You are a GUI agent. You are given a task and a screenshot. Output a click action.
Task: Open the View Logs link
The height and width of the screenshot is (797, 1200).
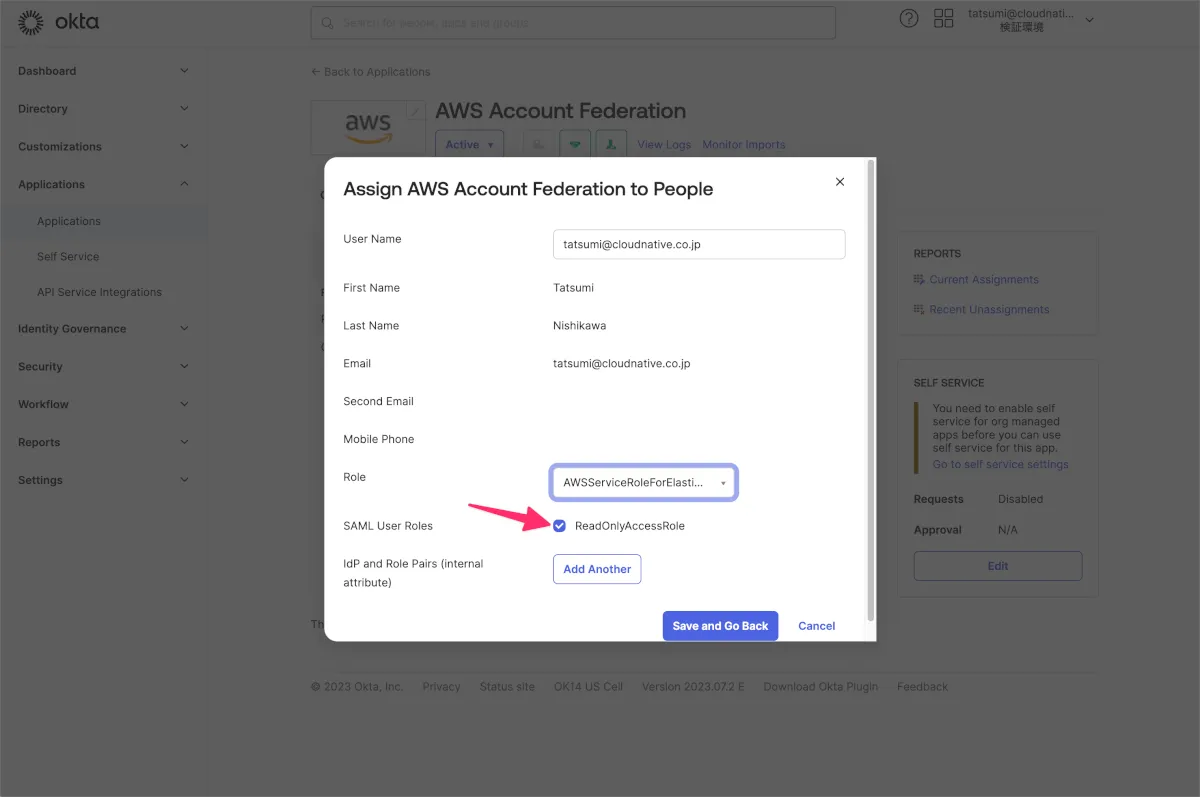point(664,145)
